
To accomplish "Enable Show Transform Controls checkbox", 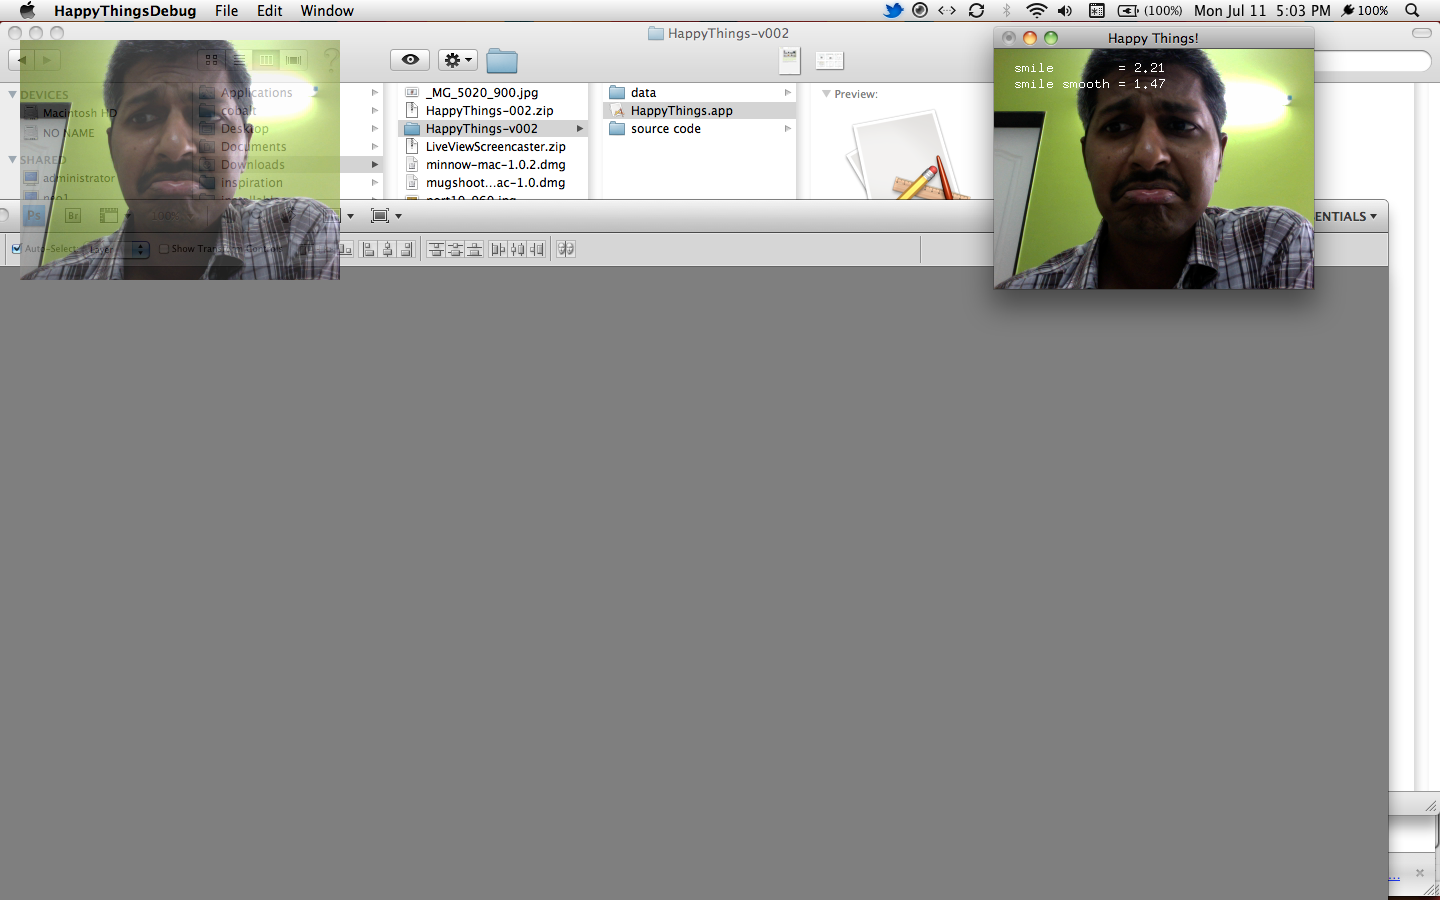I will click(x=164, y=249).
